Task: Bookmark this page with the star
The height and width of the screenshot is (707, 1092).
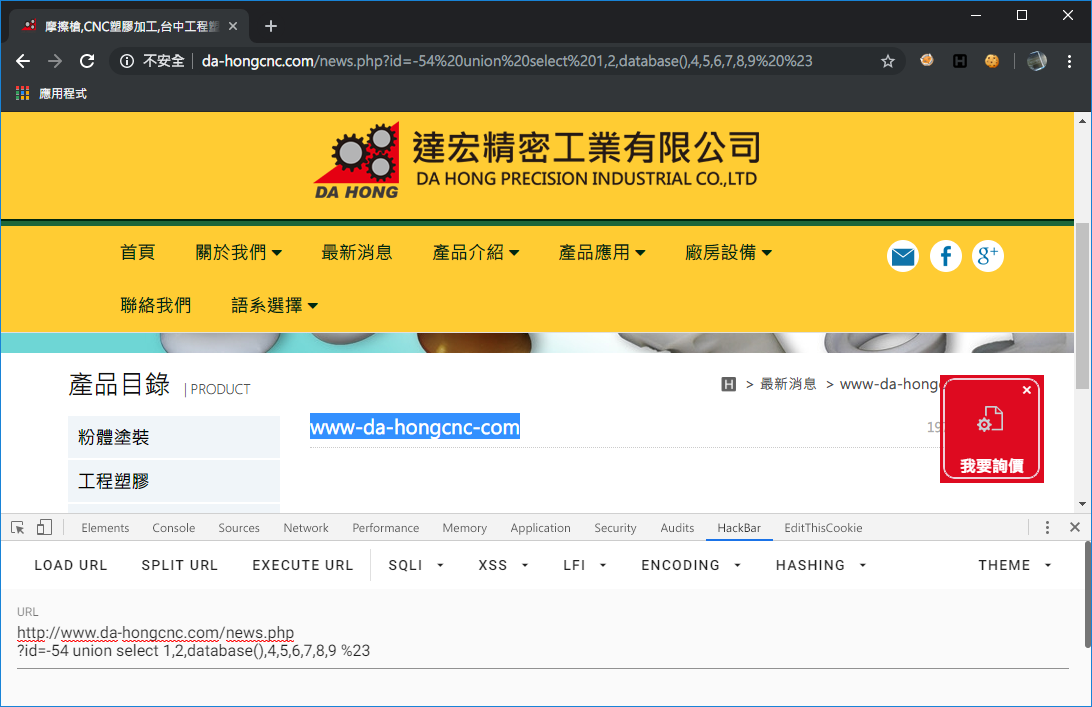Action: [887, 61]
